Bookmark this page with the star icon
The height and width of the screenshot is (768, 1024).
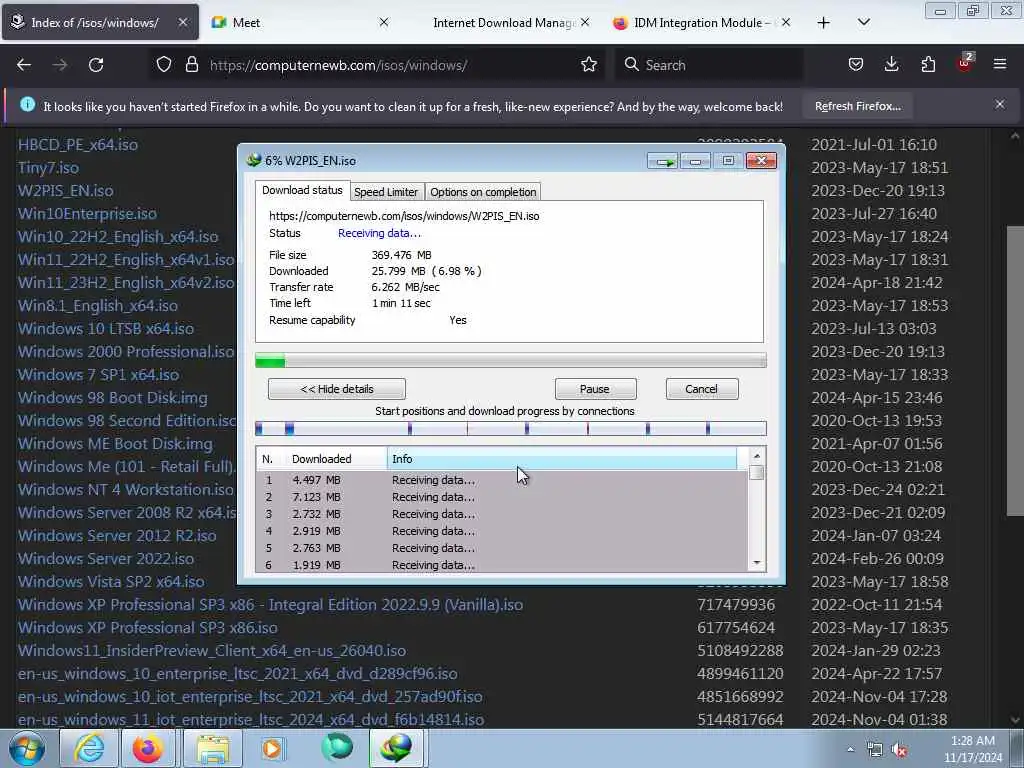point(589,65)
